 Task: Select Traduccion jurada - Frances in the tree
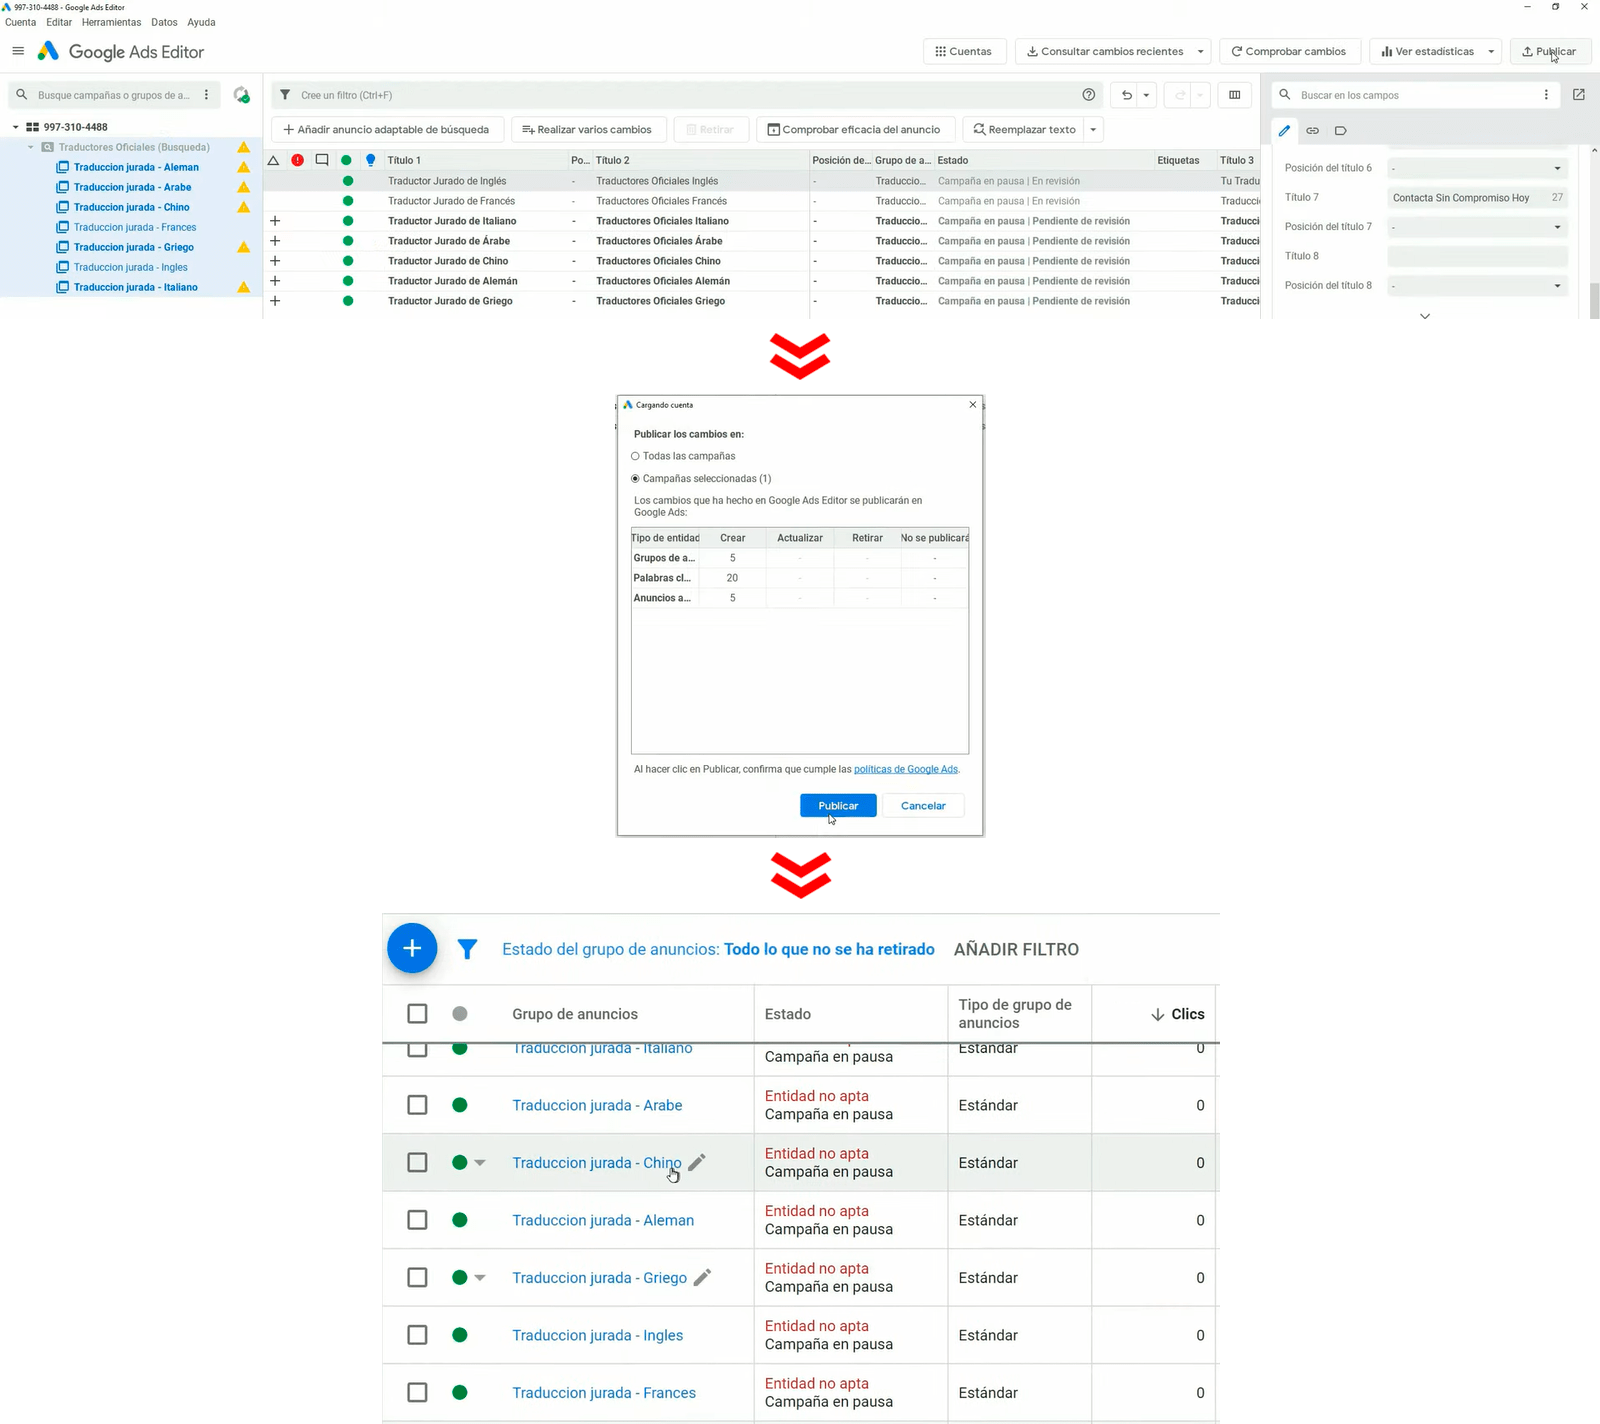tap(135, 227)
